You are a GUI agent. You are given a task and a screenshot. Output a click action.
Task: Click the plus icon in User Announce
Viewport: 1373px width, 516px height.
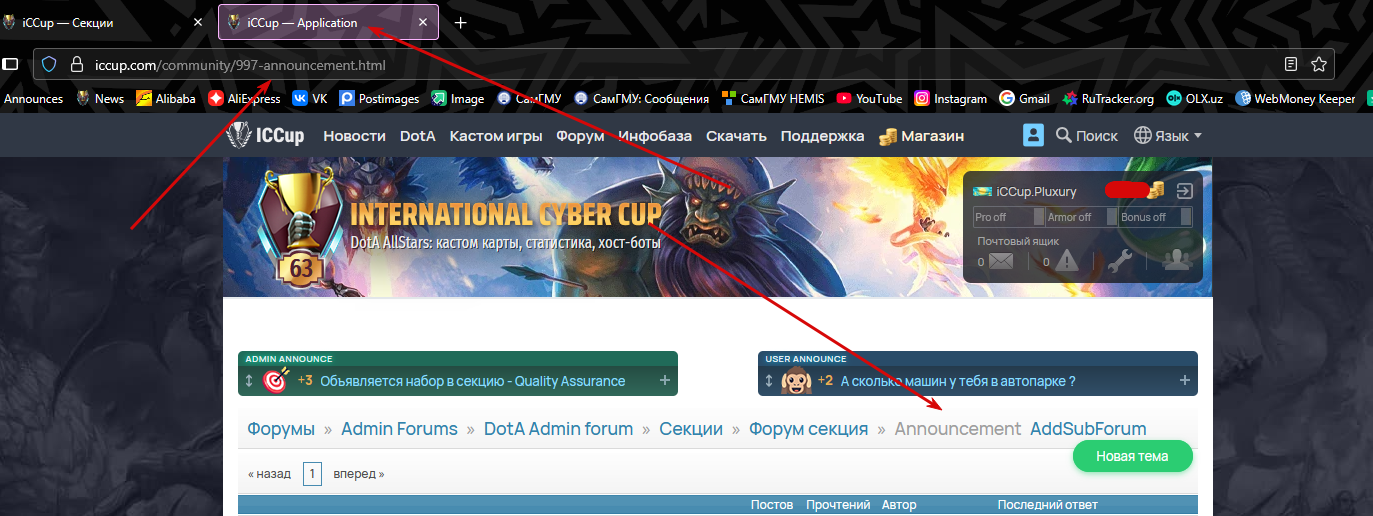pos(1185,381)
